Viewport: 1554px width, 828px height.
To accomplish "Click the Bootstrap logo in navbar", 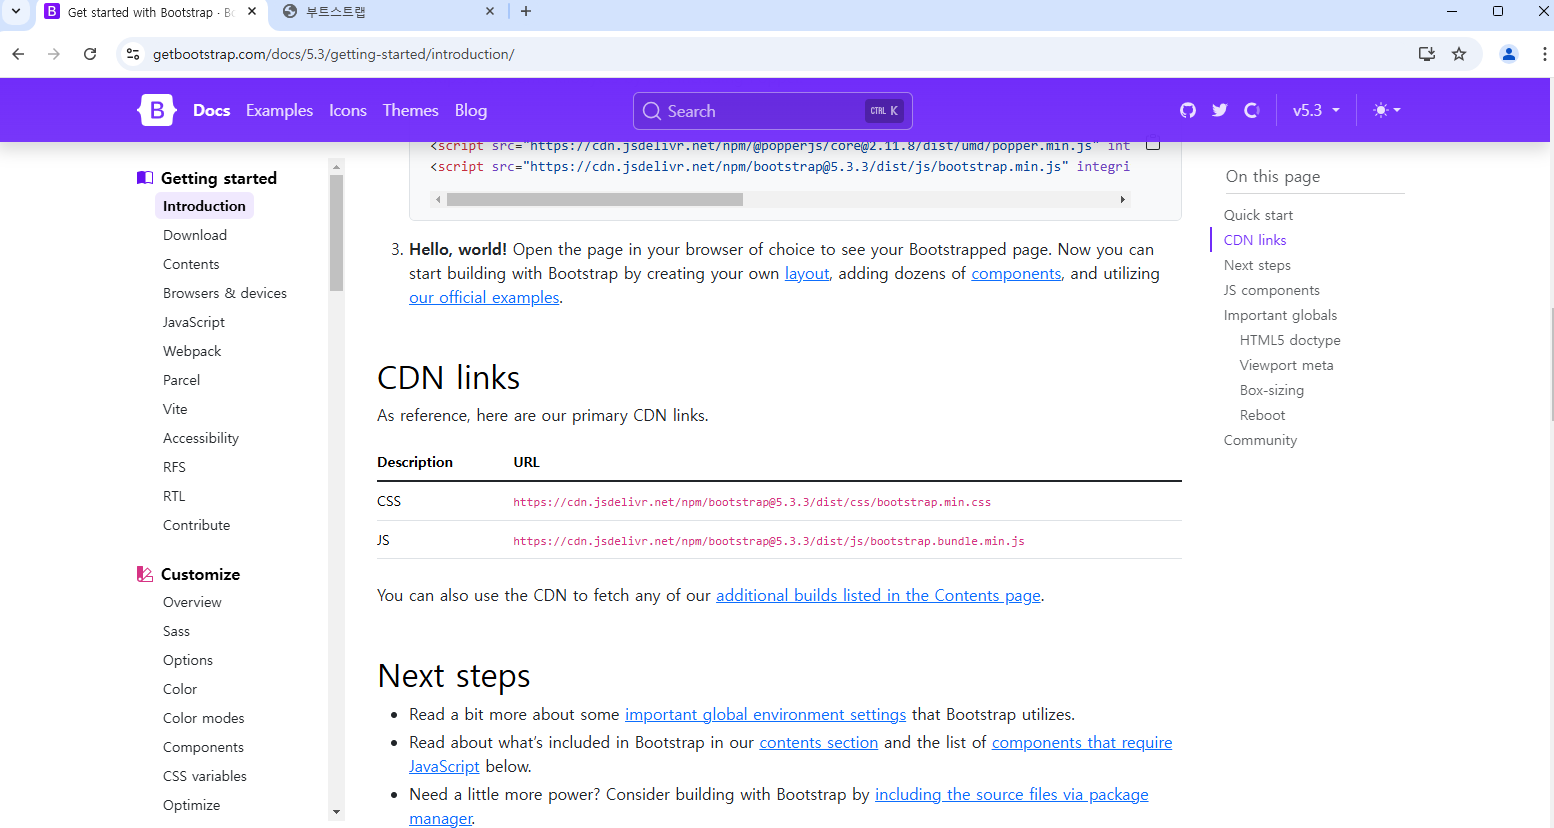I will click(157, 110).
